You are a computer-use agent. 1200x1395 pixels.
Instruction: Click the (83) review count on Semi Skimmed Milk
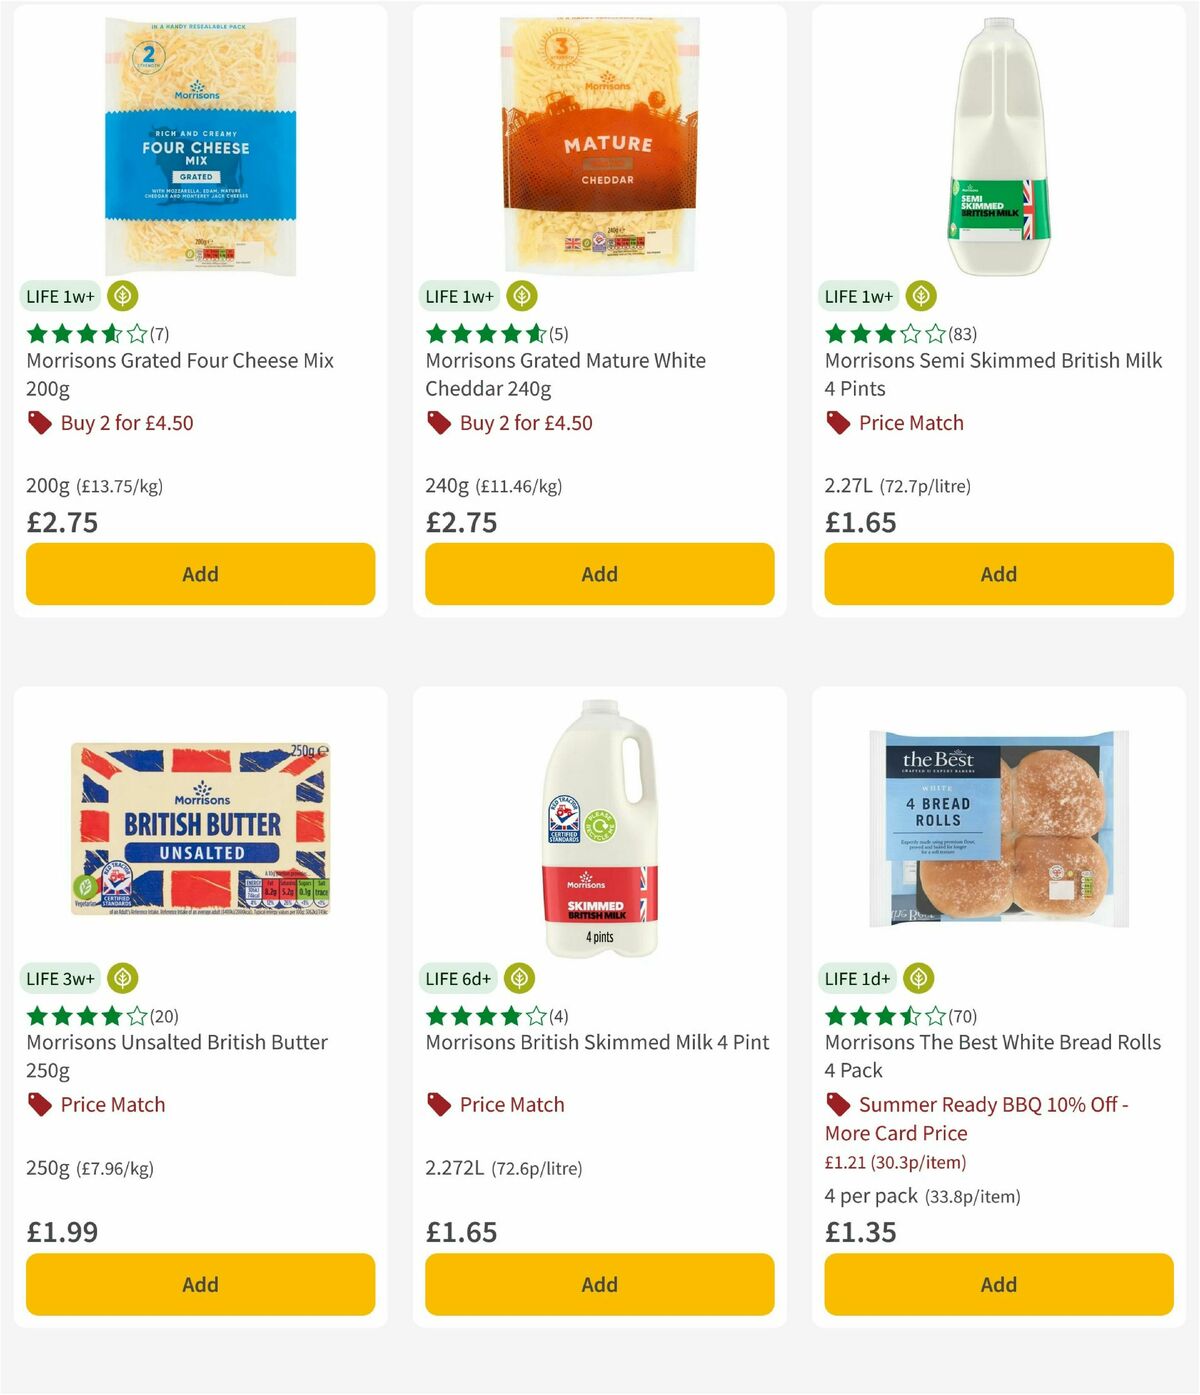964,334
